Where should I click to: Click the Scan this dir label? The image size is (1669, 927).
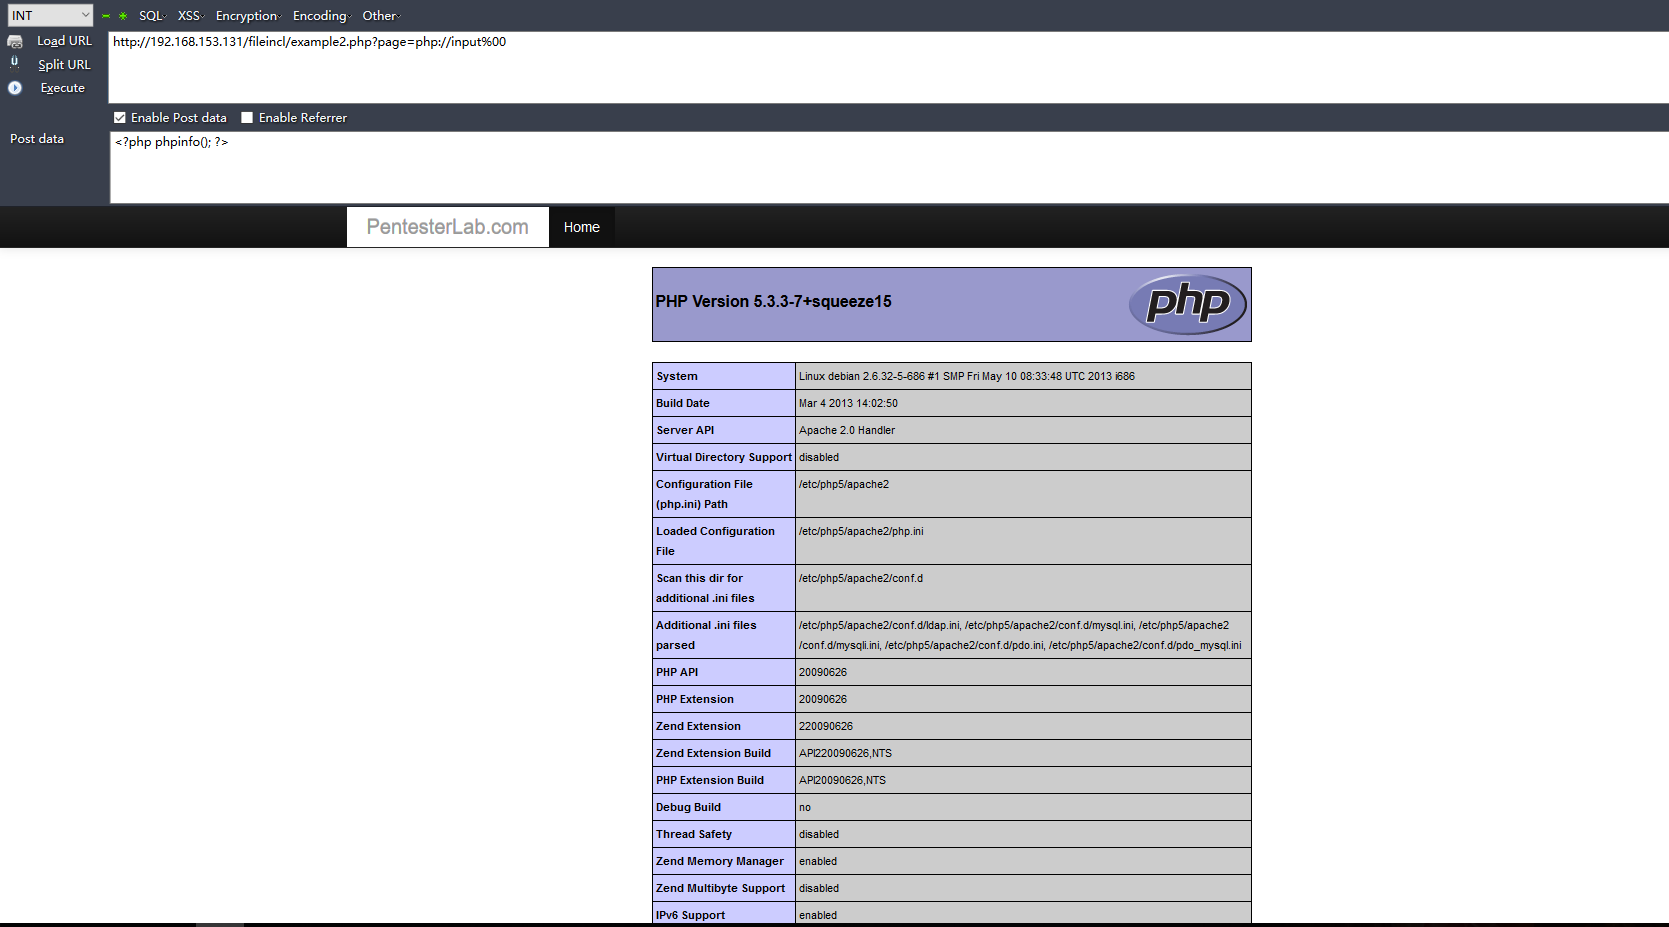pos(705,588)
